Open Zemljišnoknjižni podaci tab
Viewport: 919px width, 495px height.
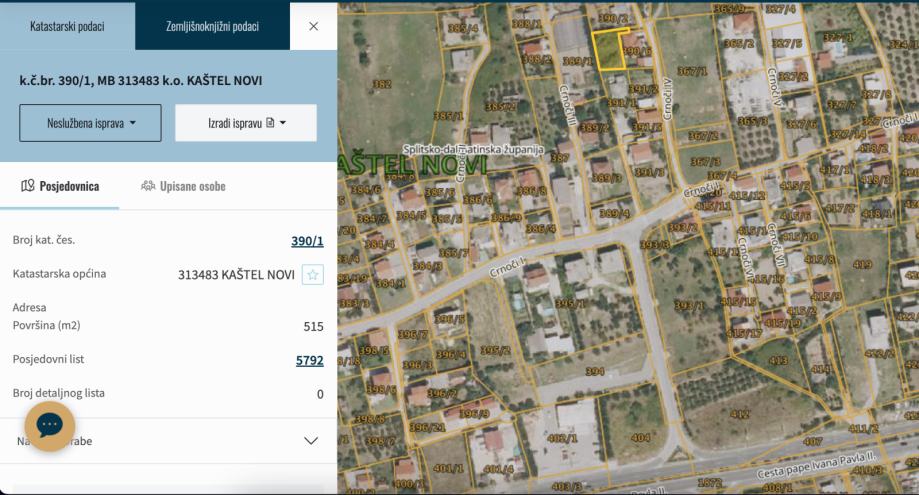coord(212,26)
